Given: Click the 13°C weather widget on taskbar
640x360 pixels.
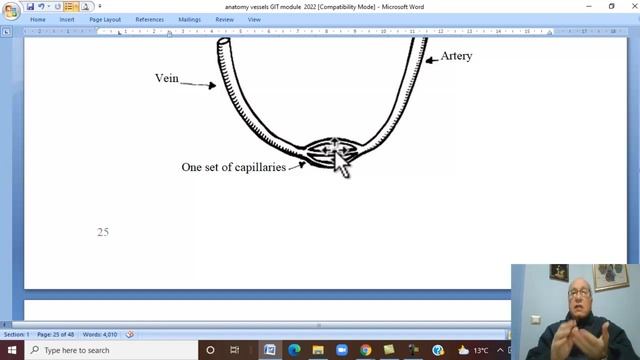Looking at the screenshot, I should click(473, 350).
